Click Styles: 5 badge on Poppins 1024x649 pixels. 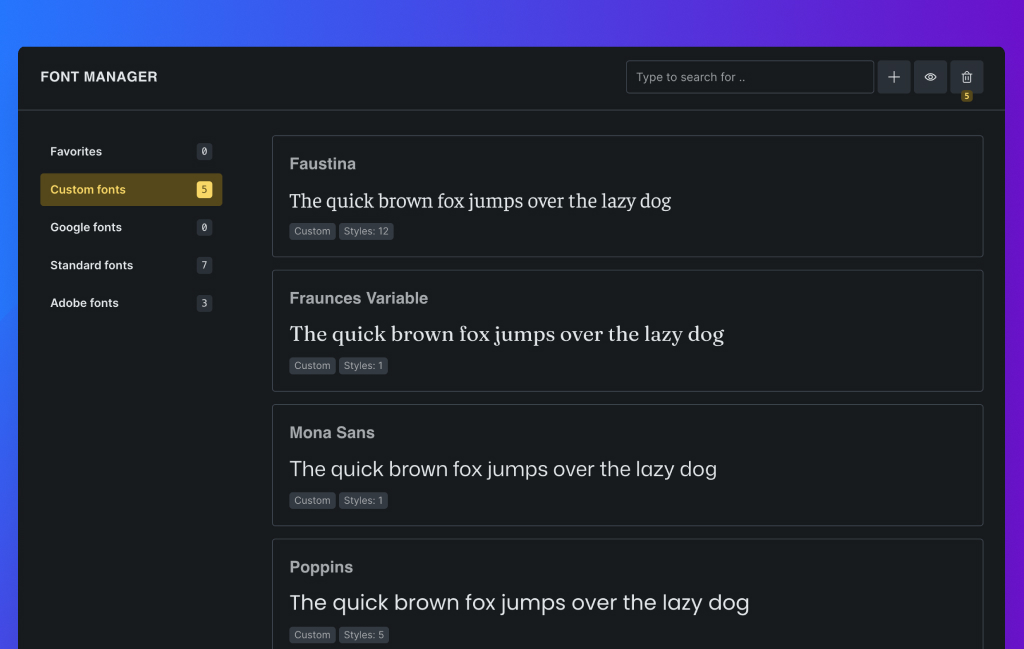tap(364, 635)
